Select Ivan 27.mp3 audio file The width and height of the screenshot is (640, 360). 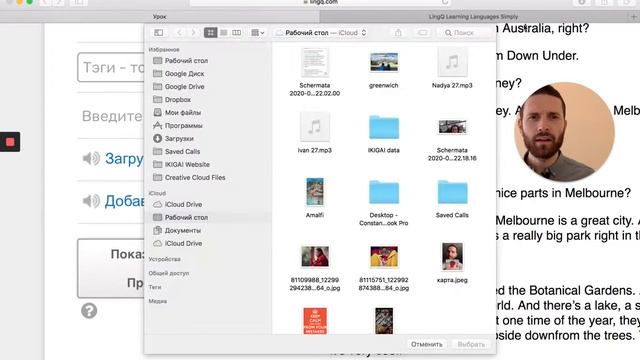(x=315, y=133)
